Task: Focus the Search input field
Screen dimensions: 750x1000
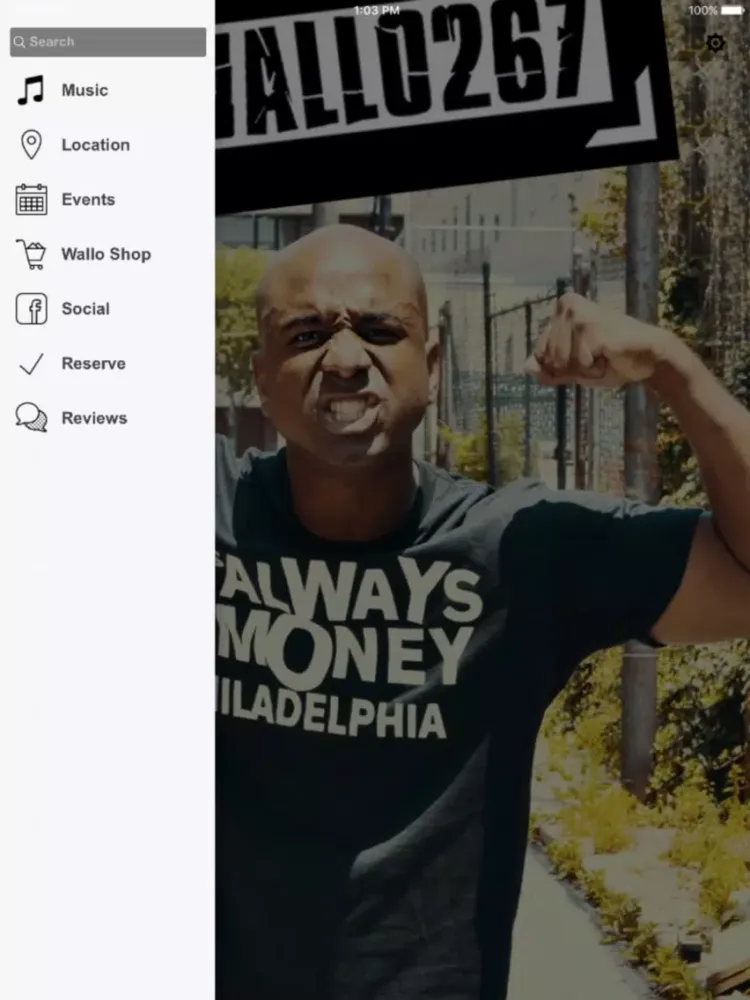Action: pos(108,42)
